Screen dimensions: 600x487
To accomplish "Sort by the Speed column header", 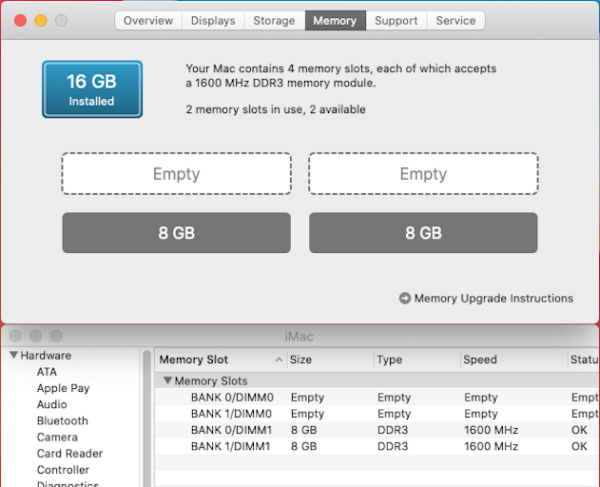I will pyautogui.click(x=514, y=360).
